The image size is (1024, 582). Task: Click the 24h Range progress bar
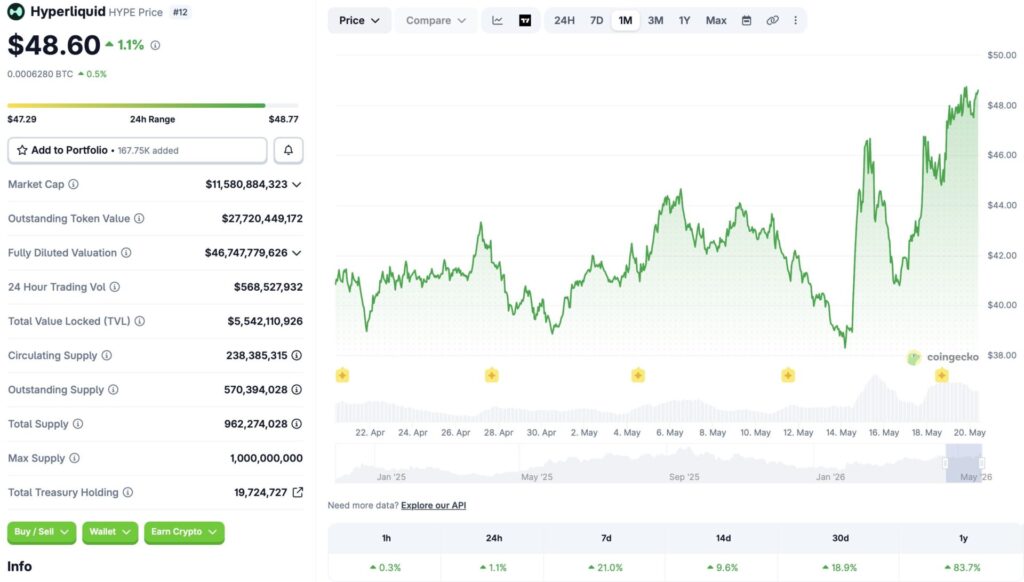pyautogui.click(x=153, y=105)
